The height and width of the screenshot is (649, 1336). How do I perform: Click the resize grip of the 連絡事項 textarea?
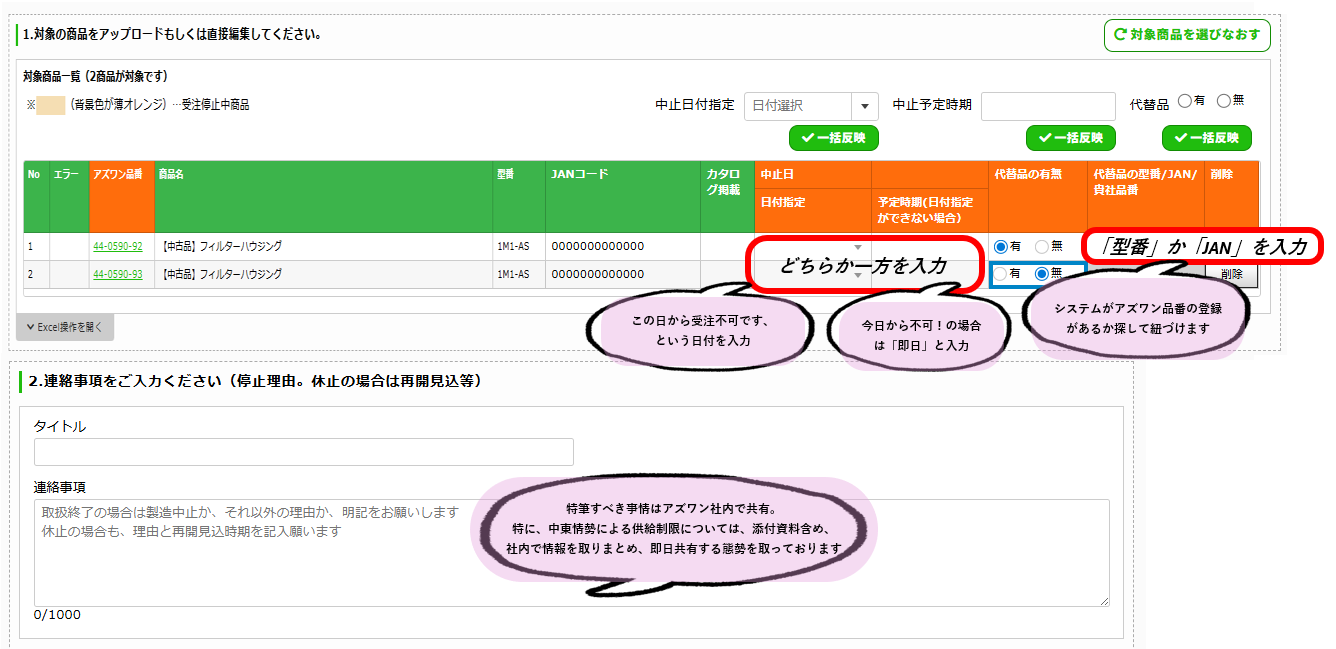[x=1106, y=600]
